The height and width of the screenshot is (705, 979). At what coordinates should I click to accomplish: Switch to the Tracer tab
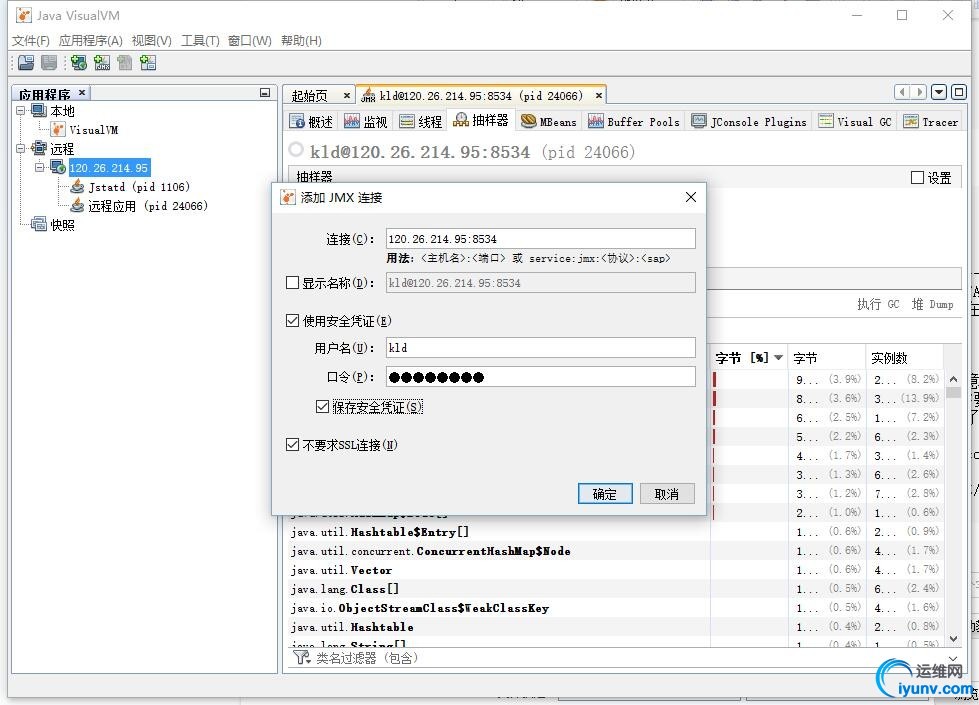pos(931,121)
